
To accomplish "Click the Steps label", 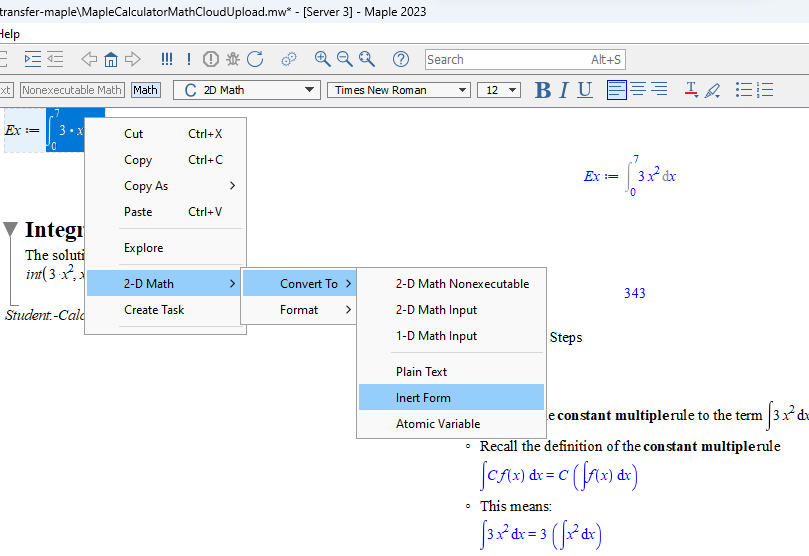I will [565, 337].
